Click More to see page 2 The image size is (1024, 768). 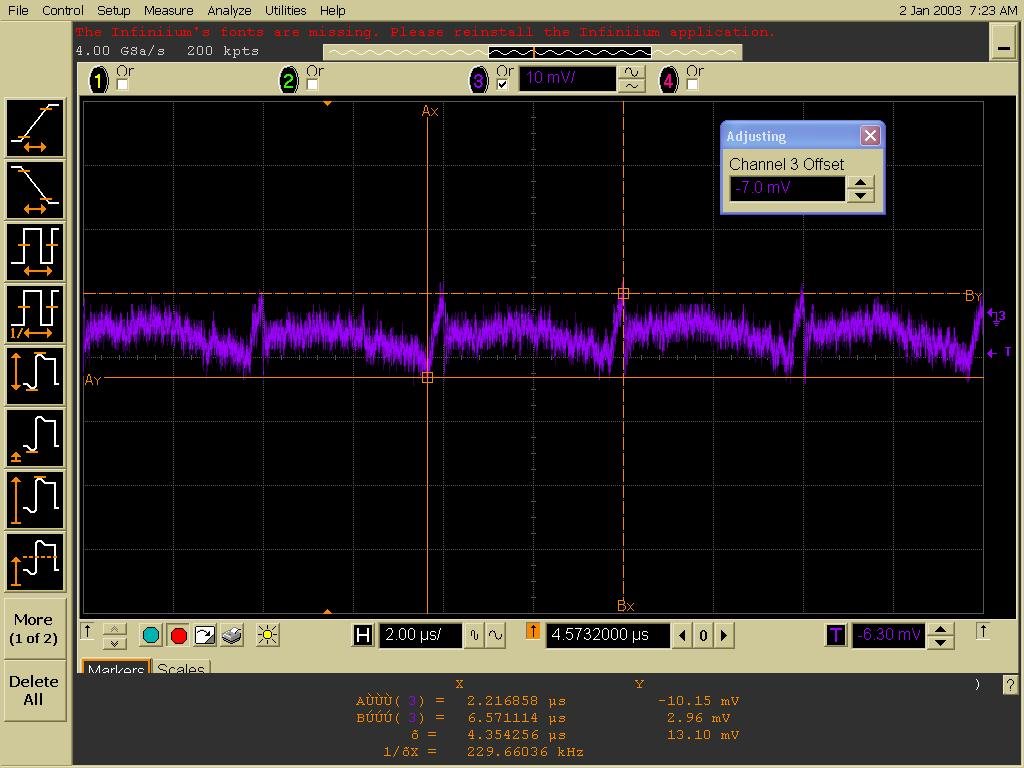point(34,628)
